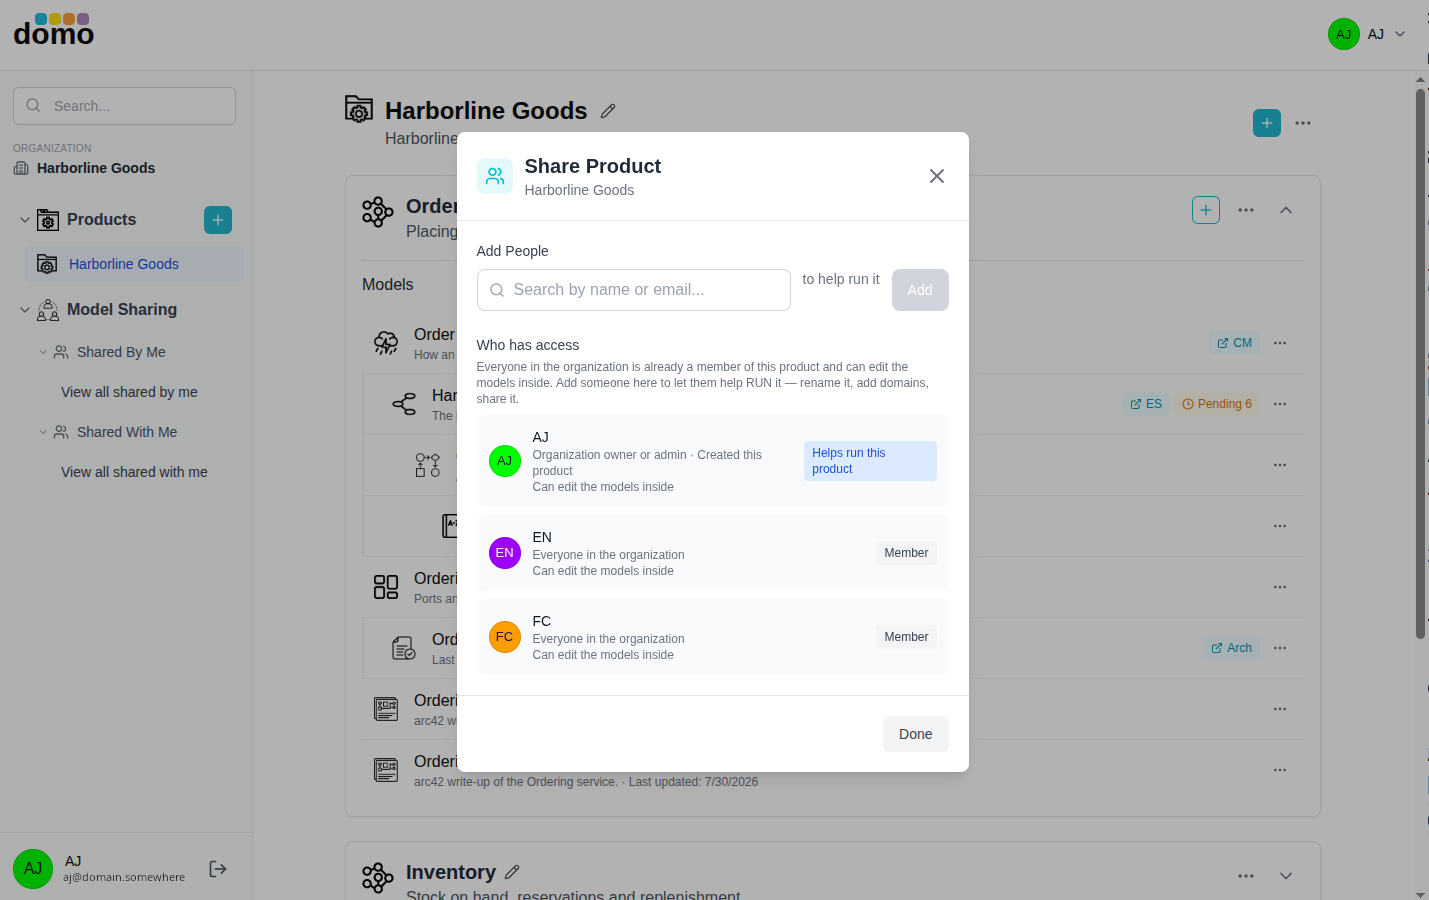1429x900 pixels.
Task: Open more options in the CM row
Action: coord(1280,343)
